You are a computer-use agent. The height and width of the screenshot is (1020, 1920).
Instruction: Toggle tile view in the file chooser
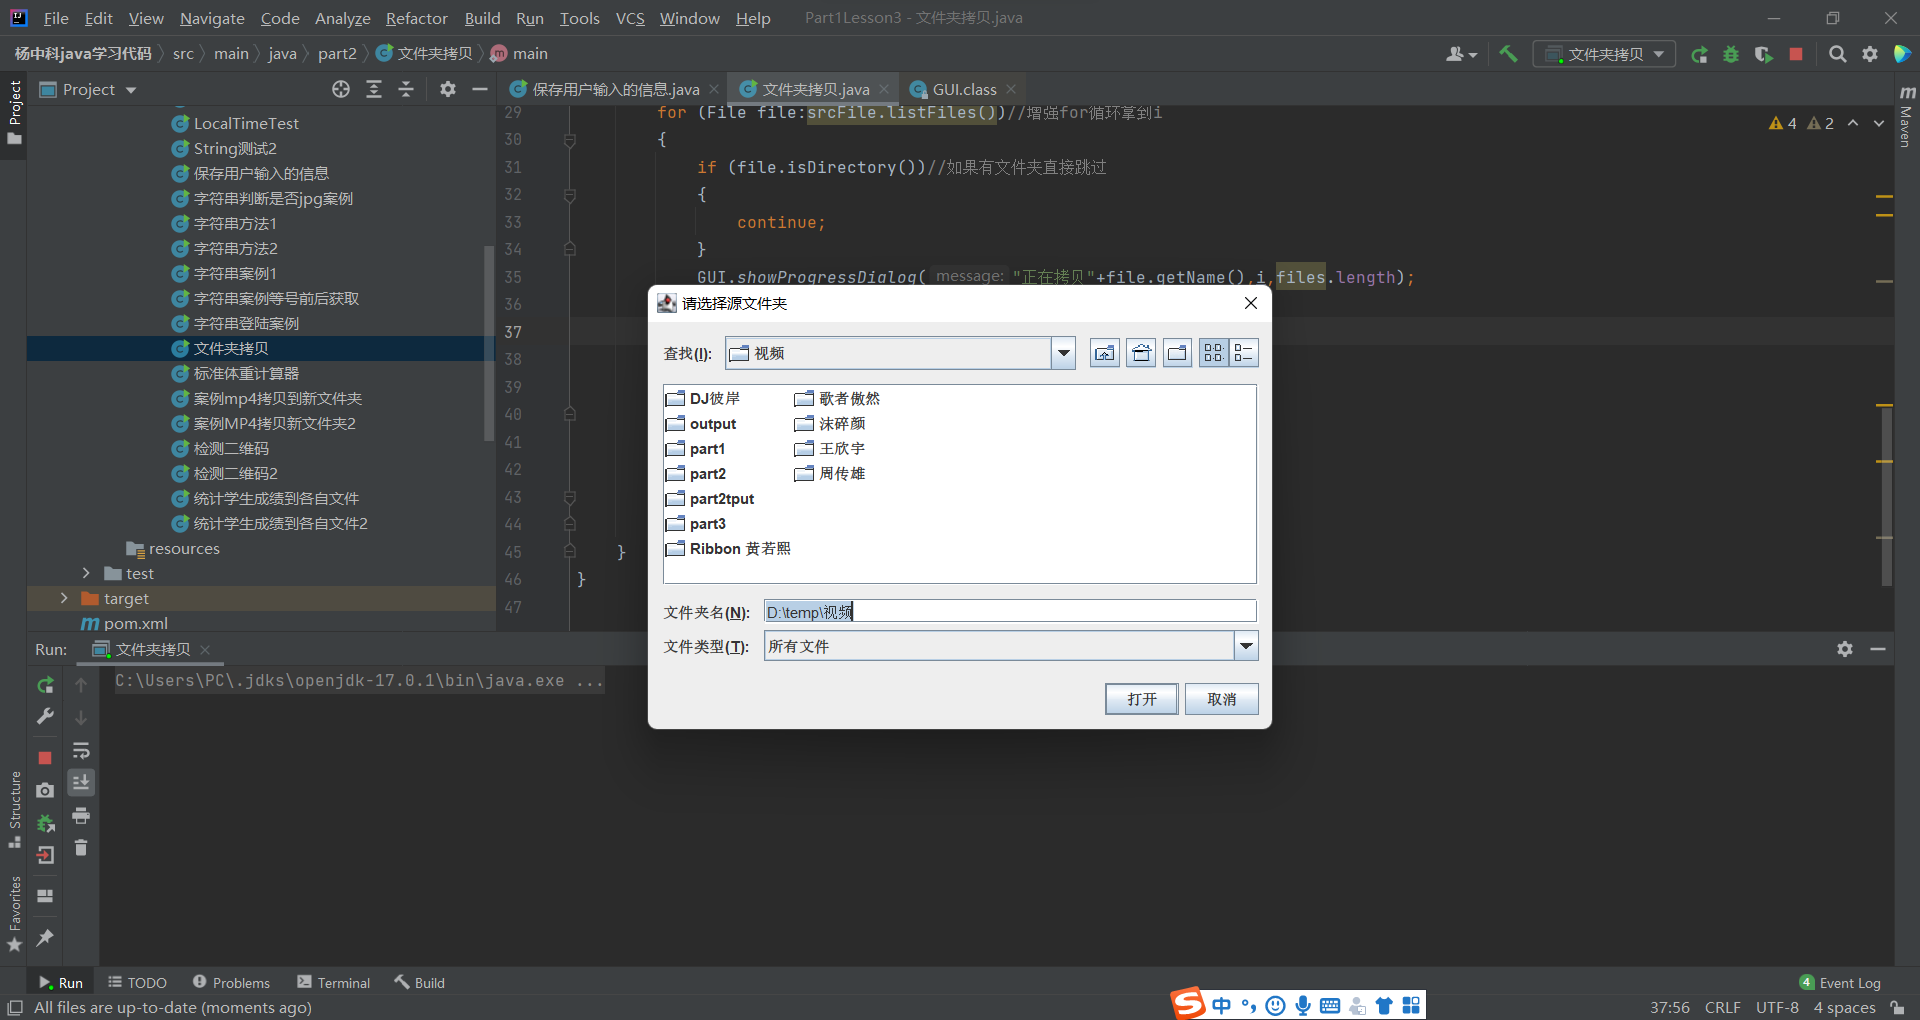point(1213,352)
